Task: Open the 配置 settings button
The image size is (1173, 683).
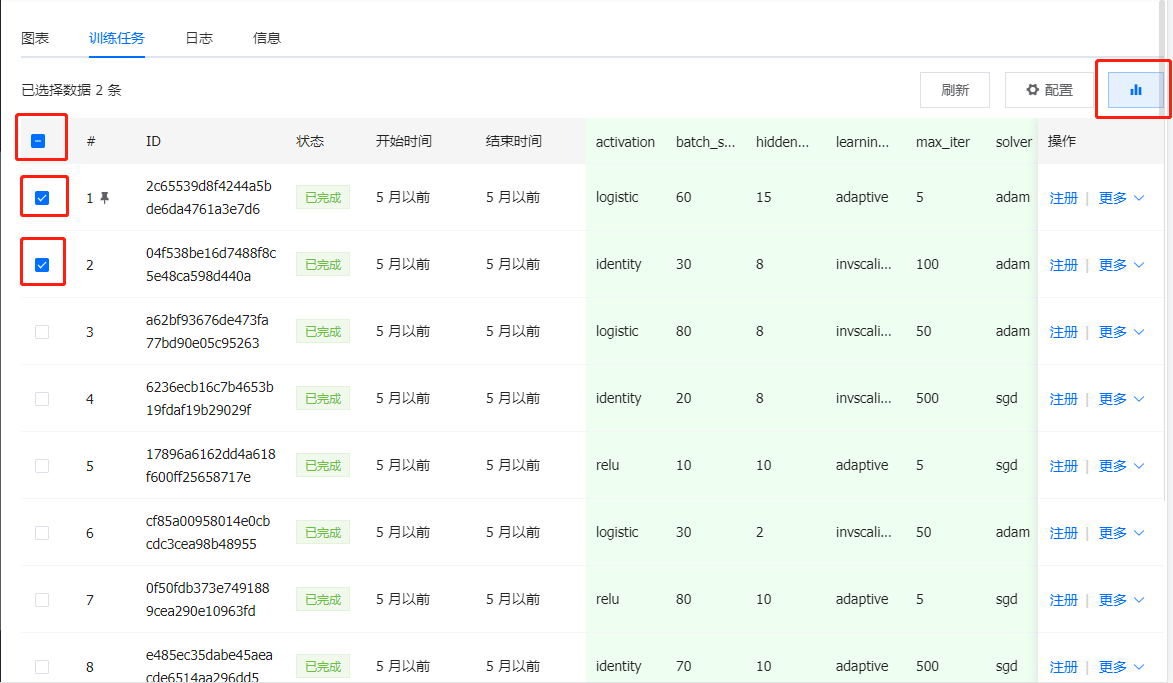Action: point(1050,90)
